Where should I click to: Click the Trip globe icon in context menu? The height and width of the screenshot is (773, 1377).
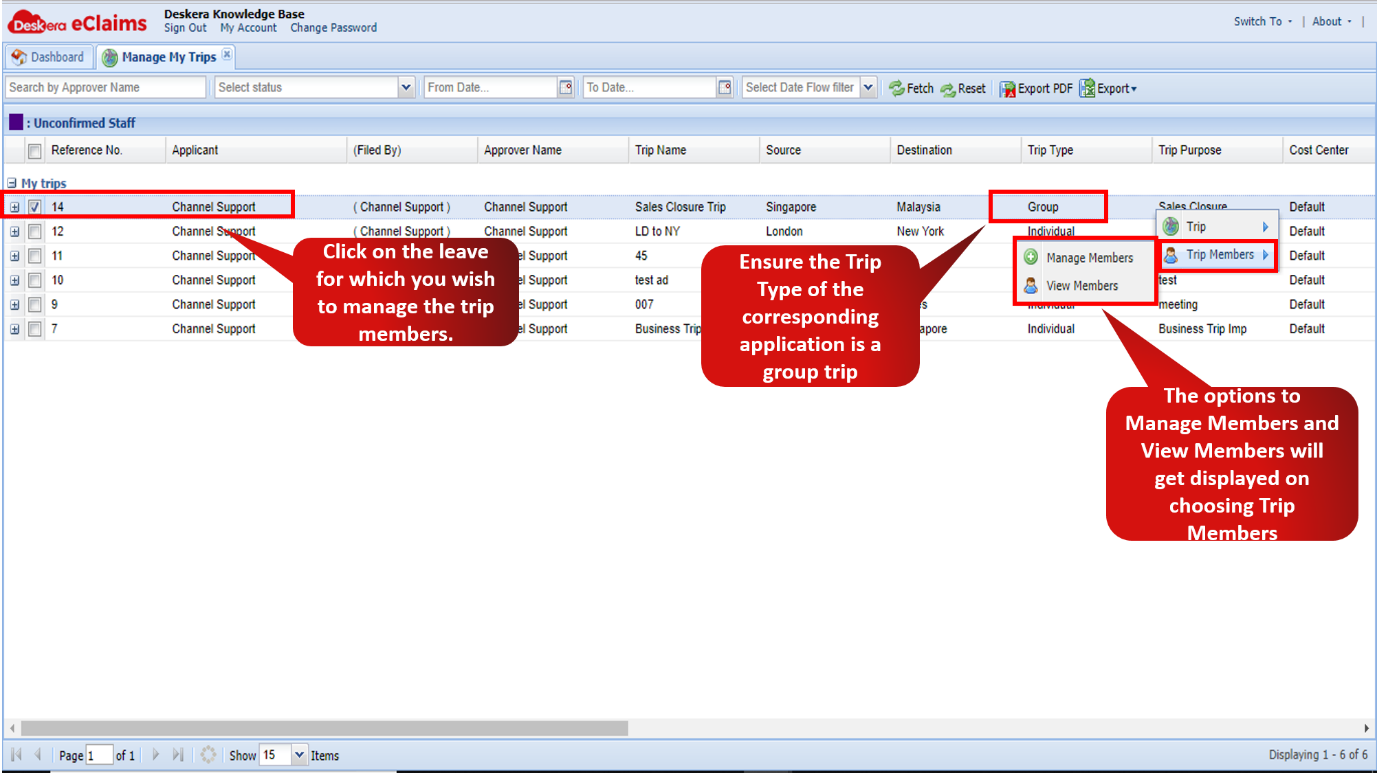pyautogui.click(x=1171, y=227)
